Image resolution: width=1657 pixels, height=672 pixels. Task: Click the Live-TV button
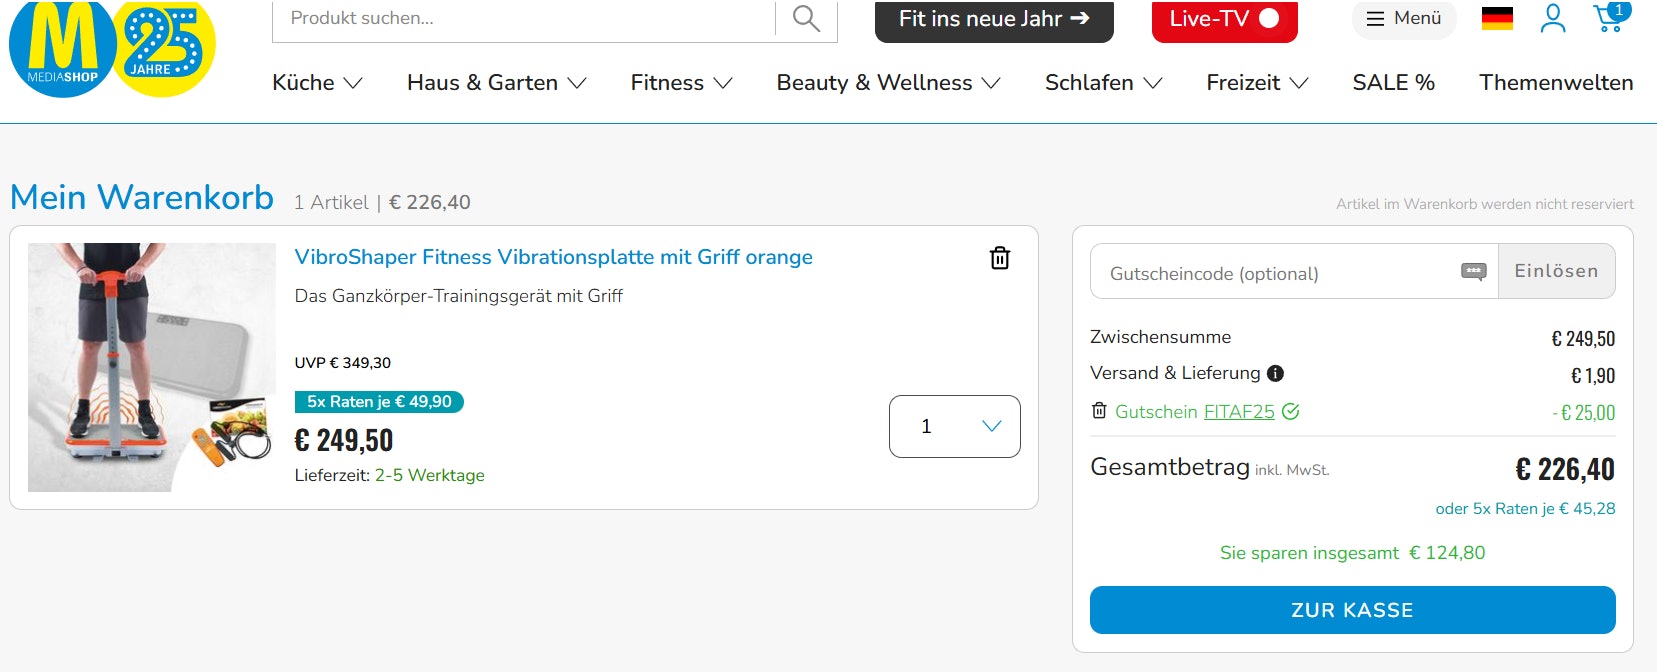[x=1224, y=19]
